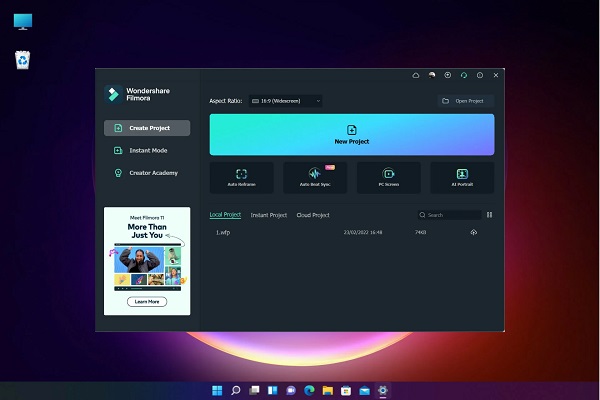Screen dimensions: 600x400
Task: Open the user account avatar icon
Action: [432, 75]
